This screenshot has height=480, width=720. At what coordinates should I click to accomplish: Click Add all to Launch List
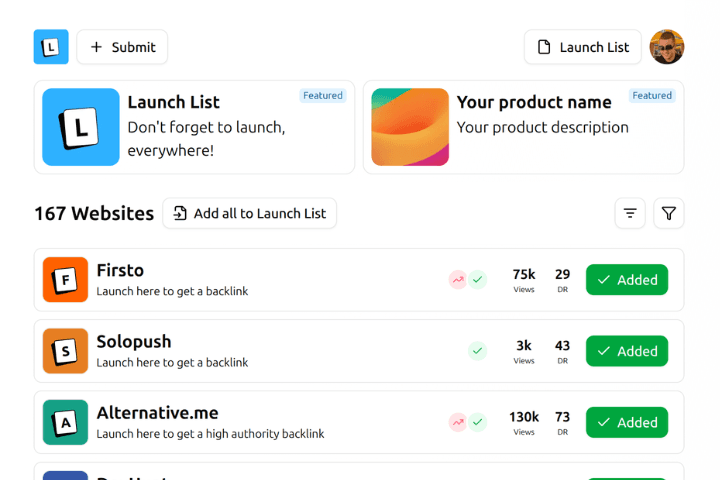250,213
